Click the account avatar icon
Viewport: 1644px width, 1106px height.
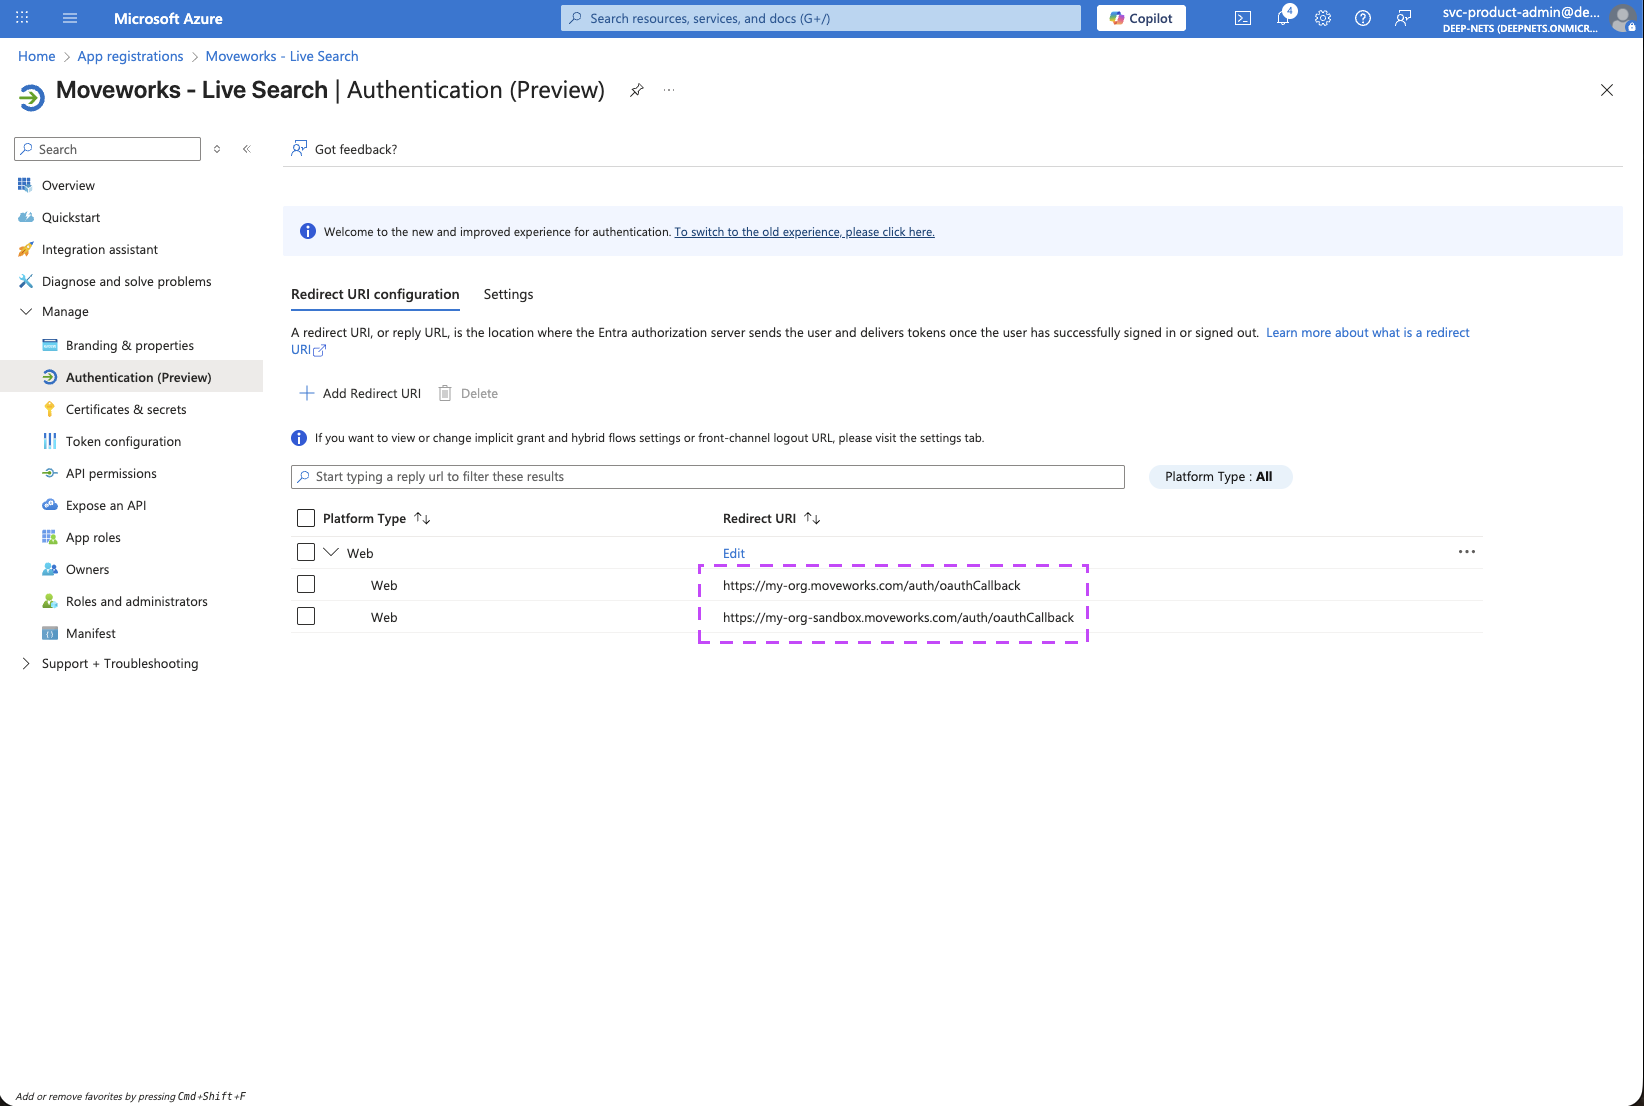pos(1623,18)
